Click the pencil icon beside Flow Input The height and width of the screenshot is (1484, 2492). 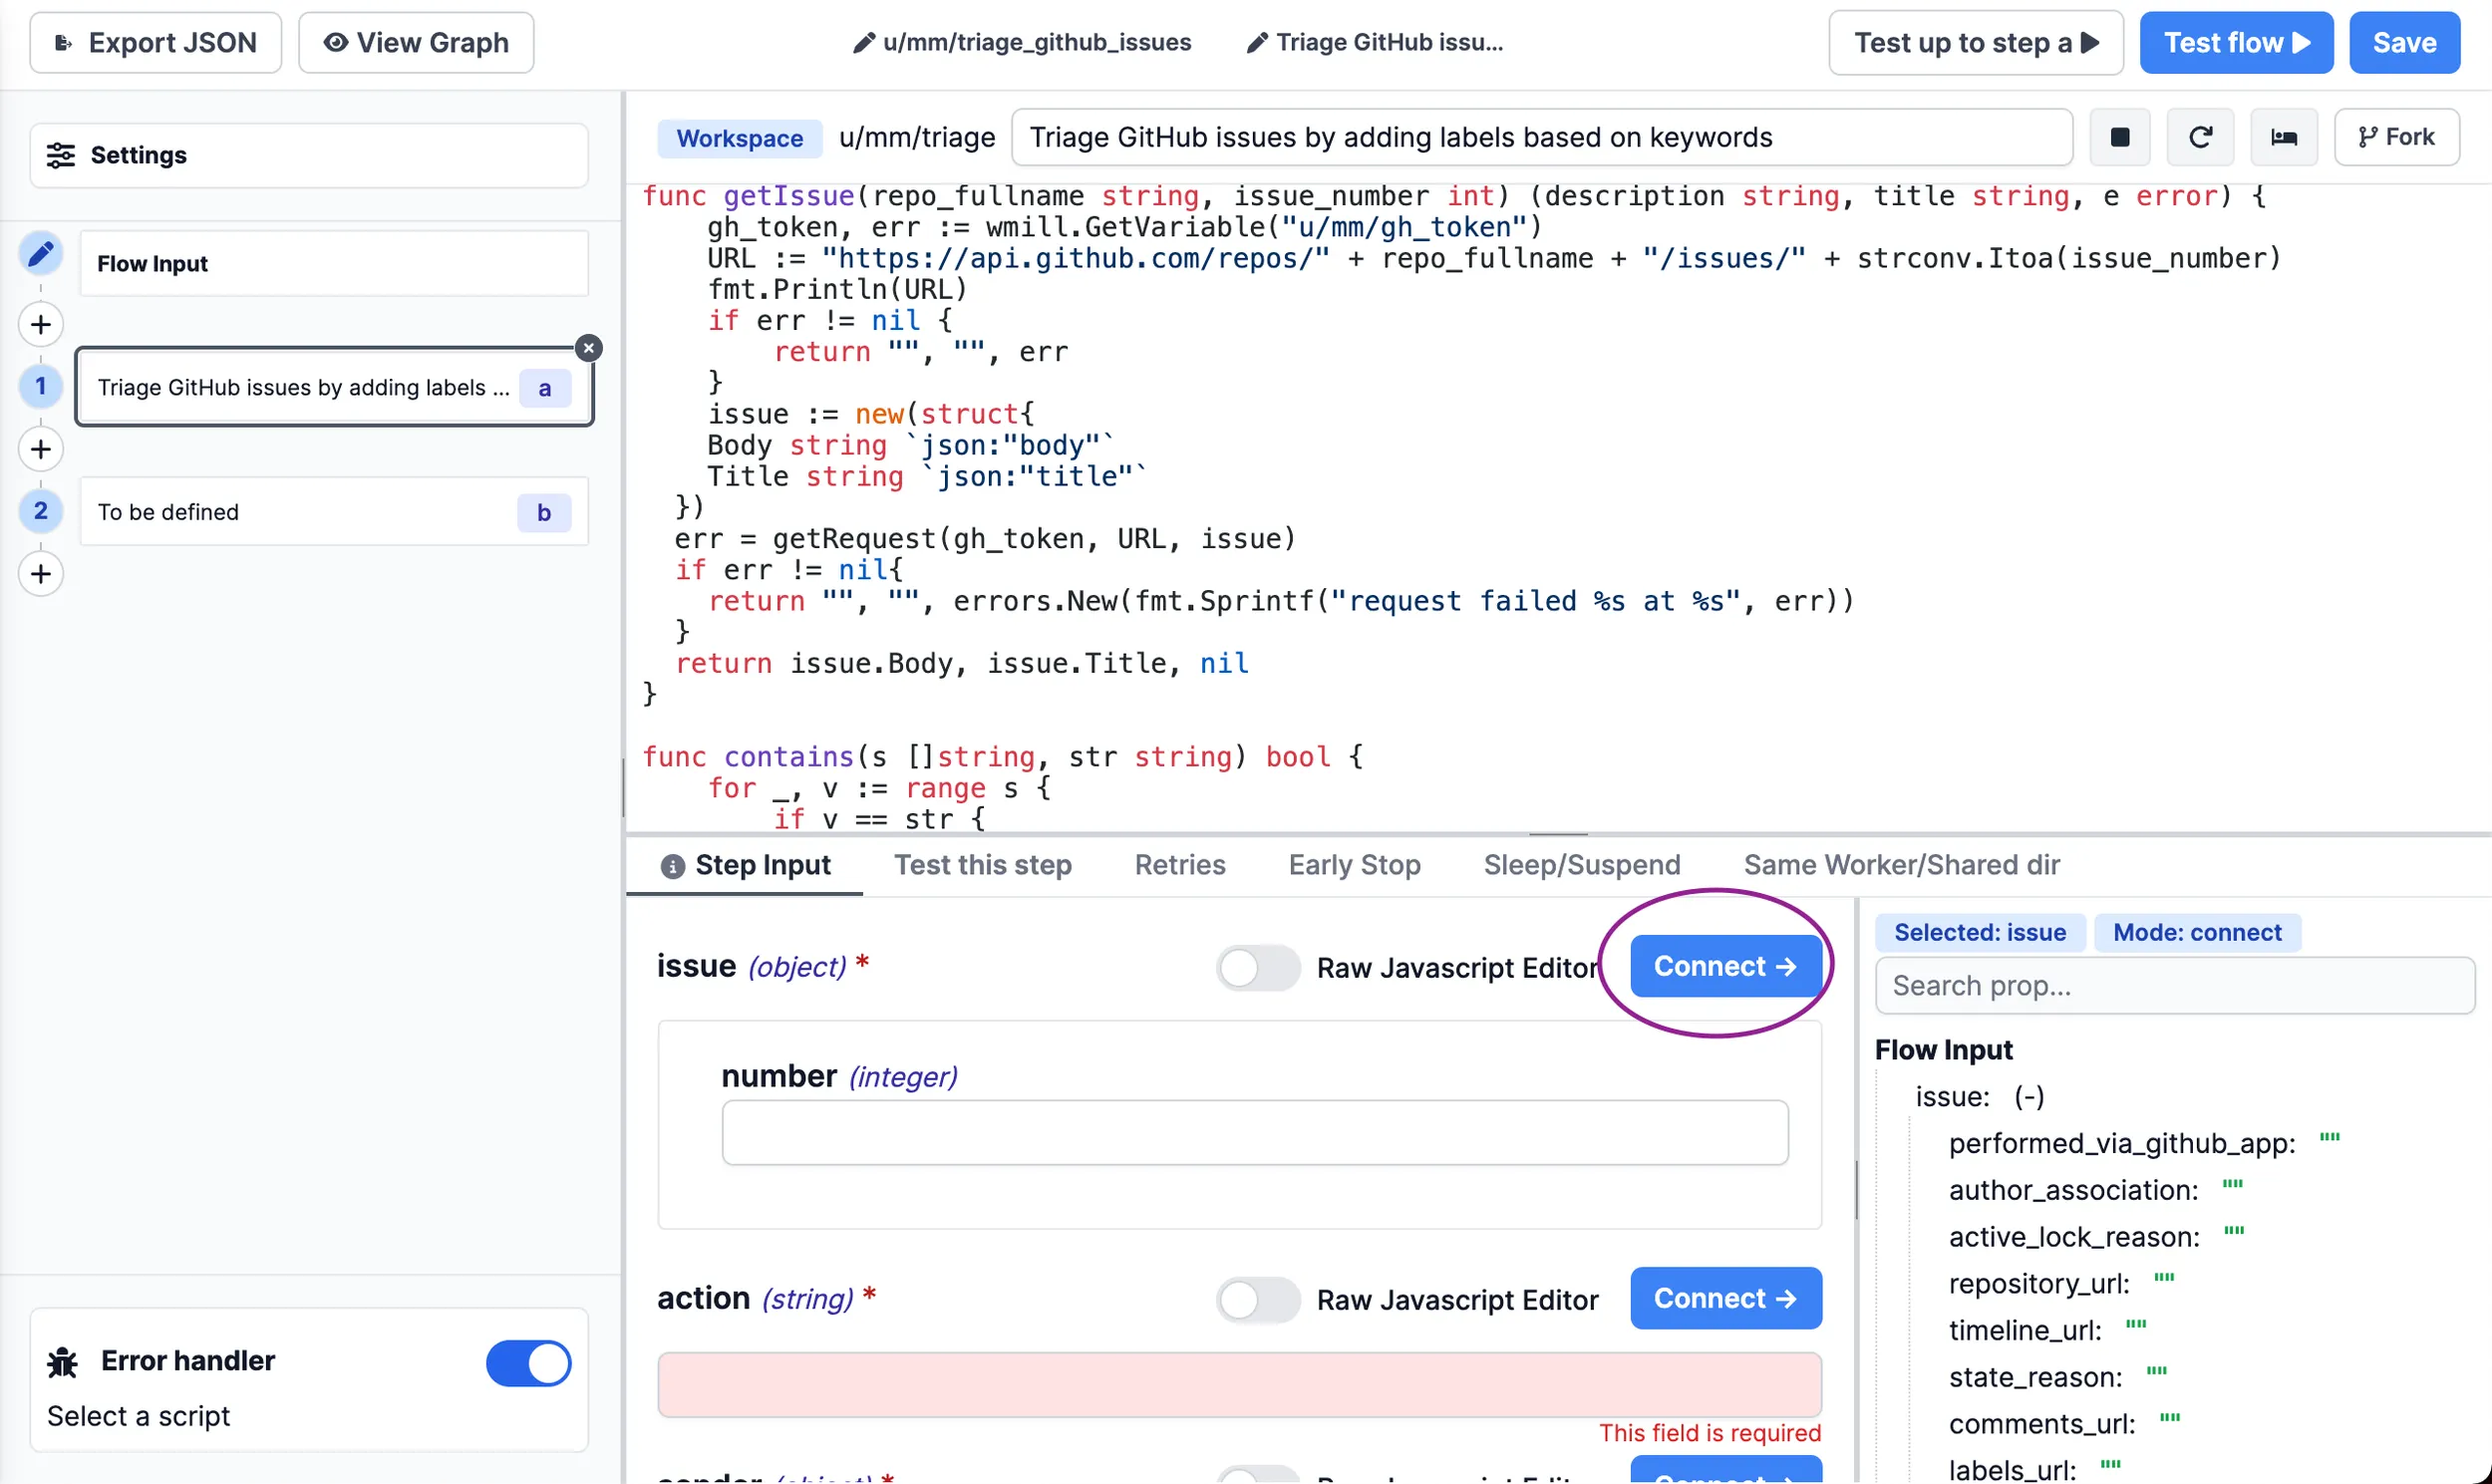click(x=41, y=254)
